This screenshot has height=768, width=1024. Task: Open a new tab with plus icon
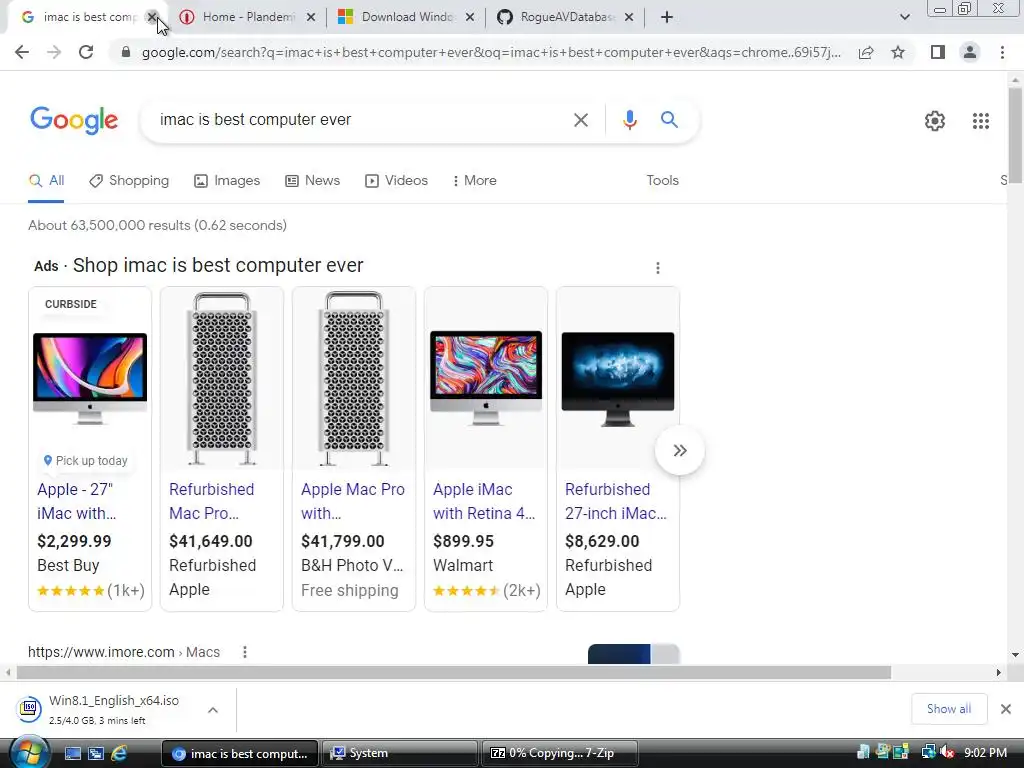pos(667,18)
